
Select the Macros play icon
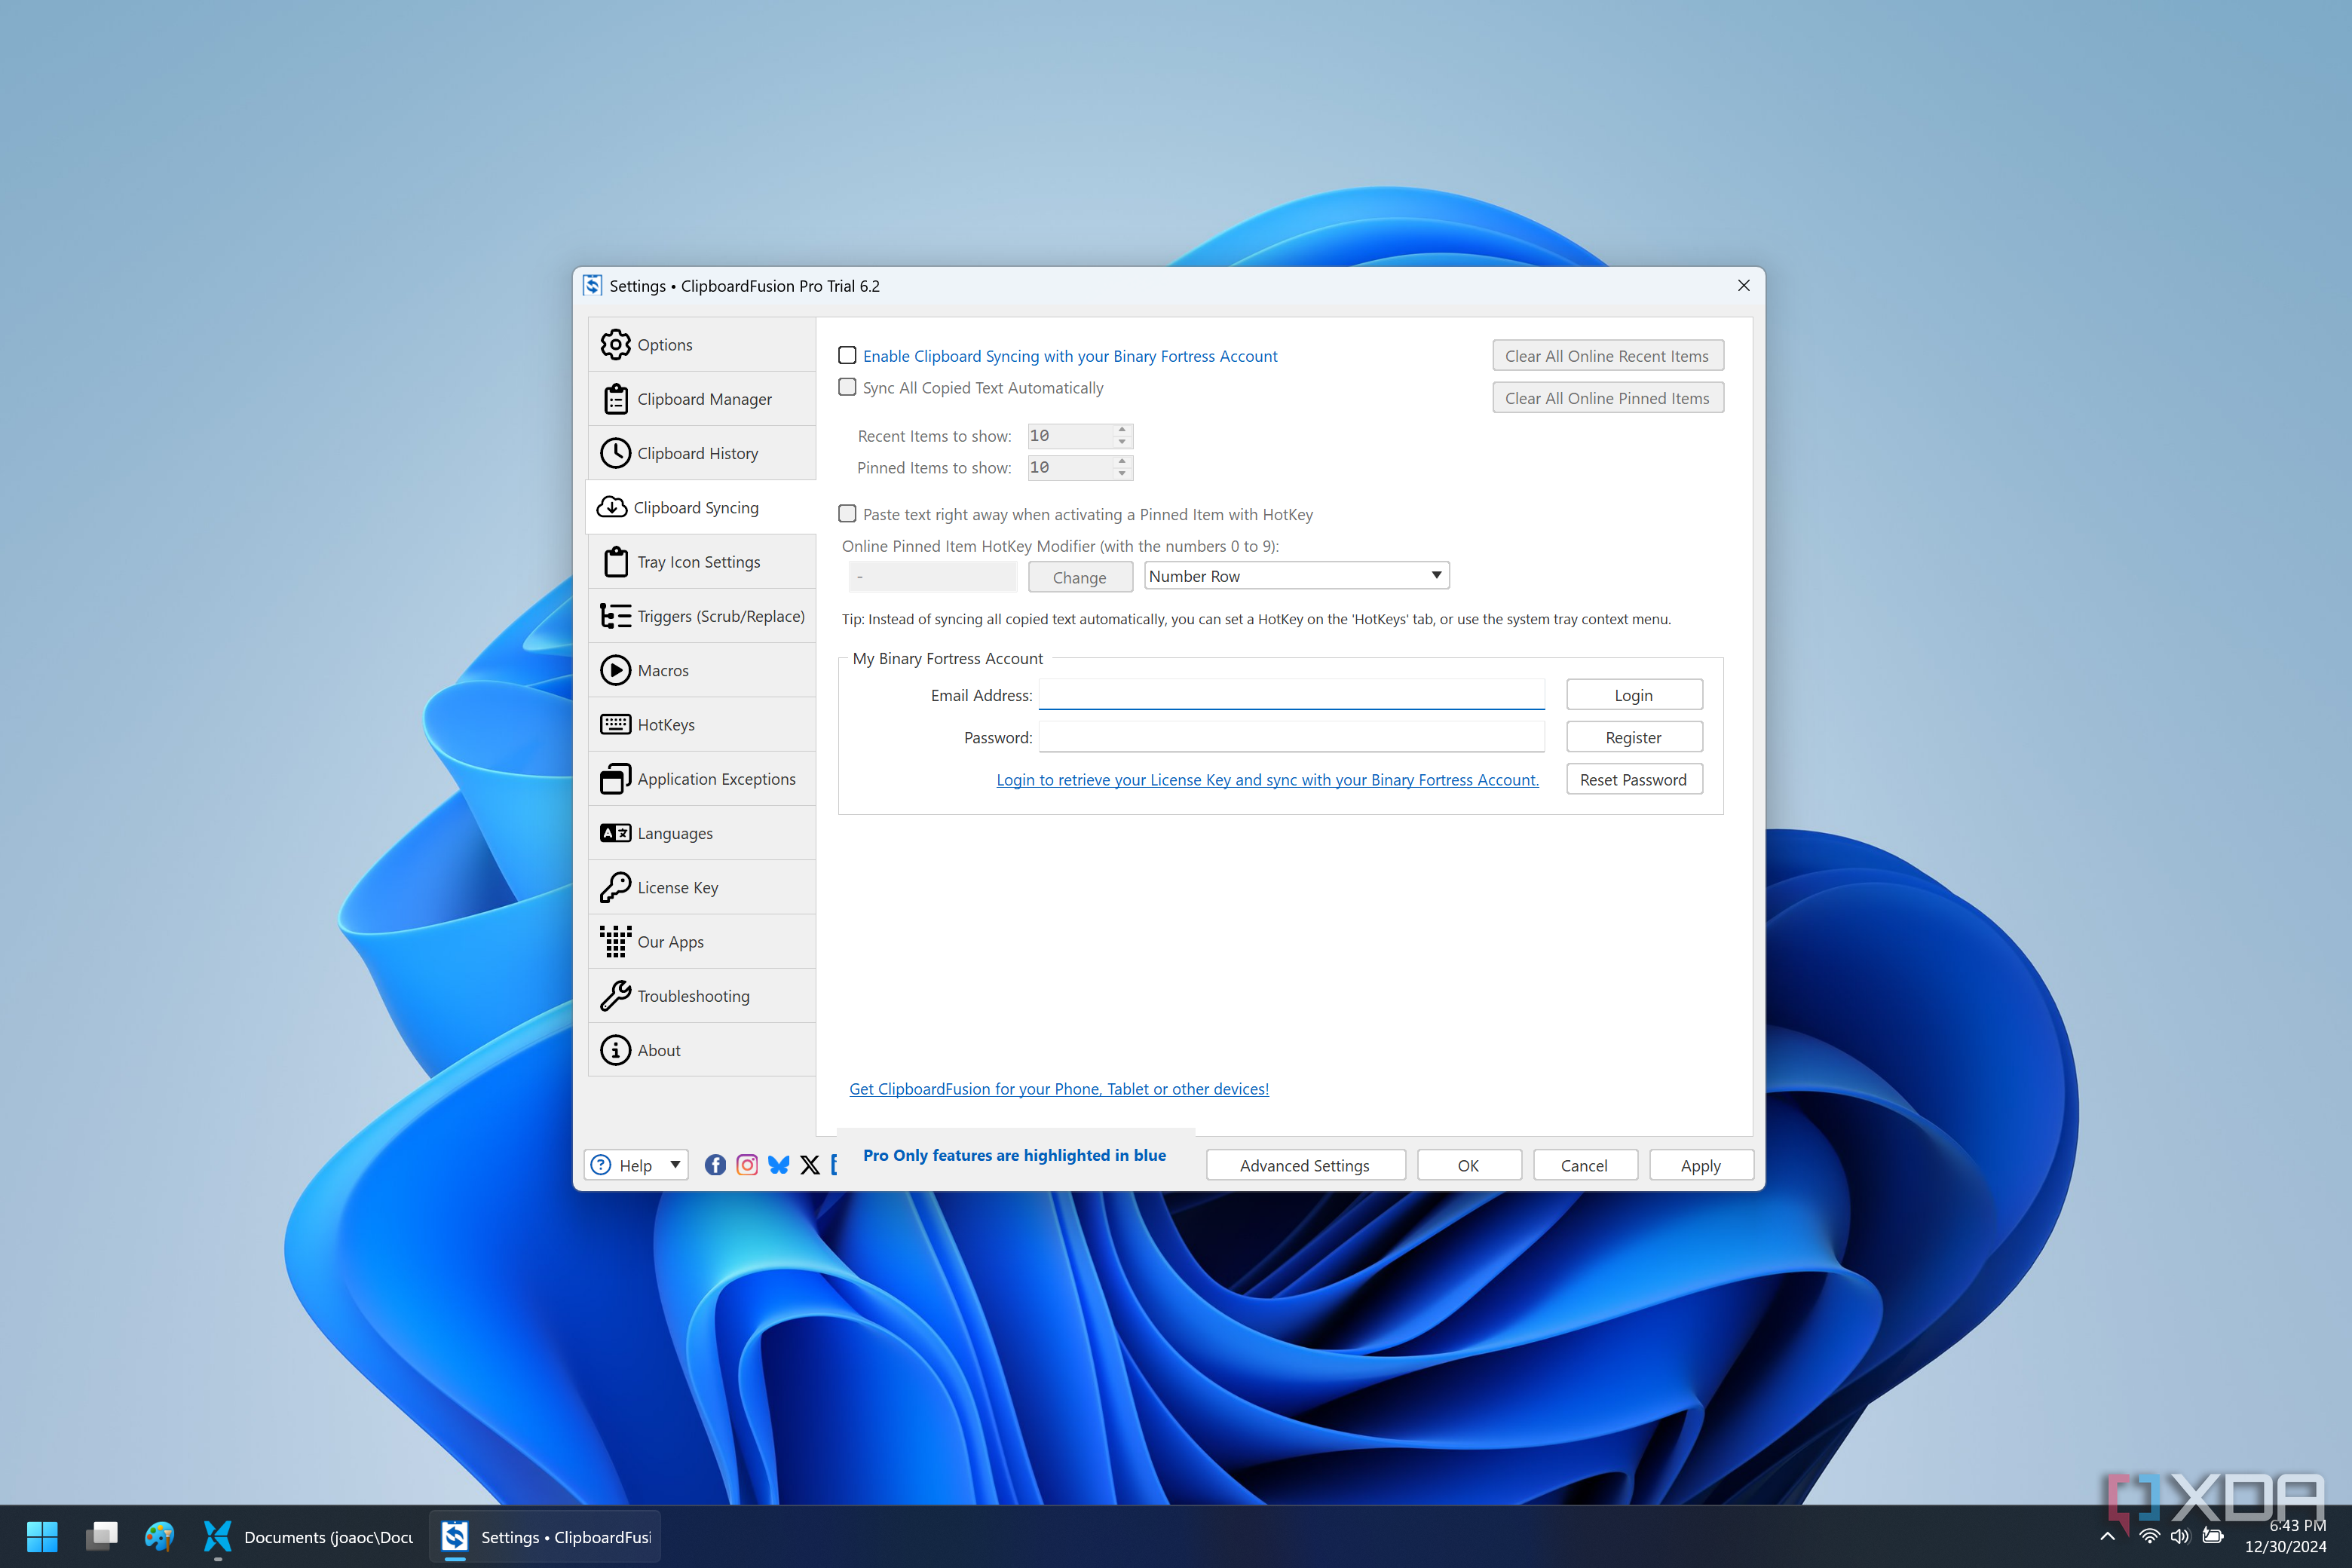click(x=615, y=670)
